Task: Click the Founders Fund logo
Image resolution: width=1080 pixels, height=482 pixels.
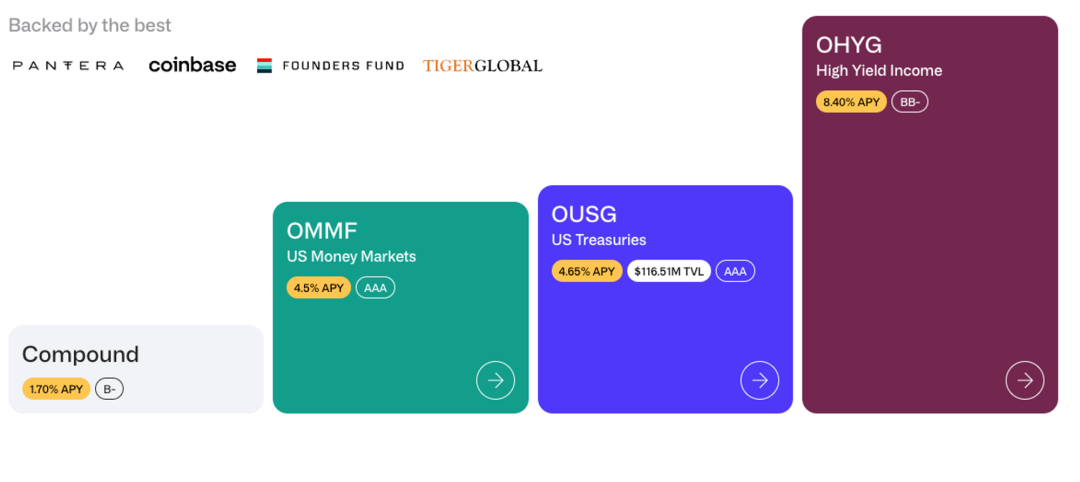Action: (331, 66)
